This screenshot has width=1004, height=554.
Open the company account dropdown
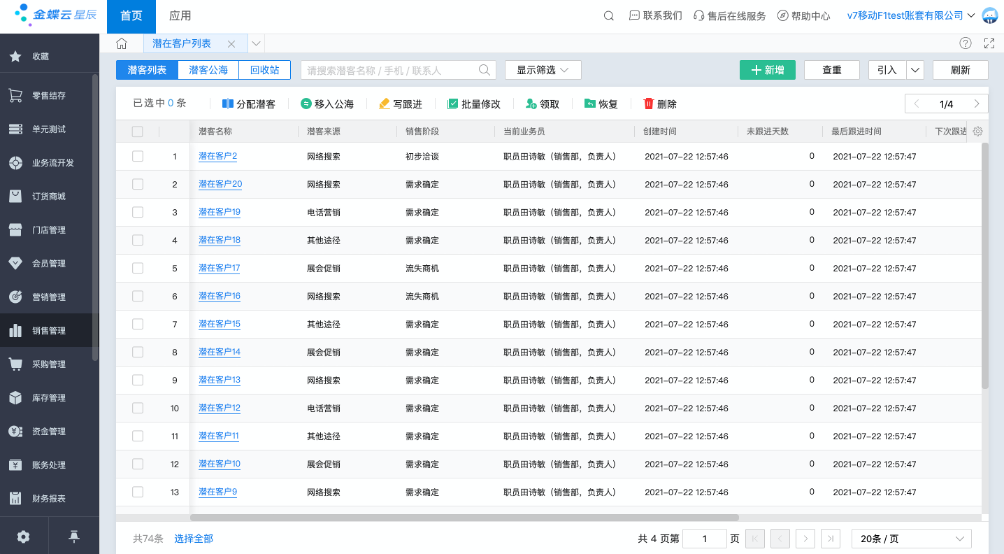point(911,15)
